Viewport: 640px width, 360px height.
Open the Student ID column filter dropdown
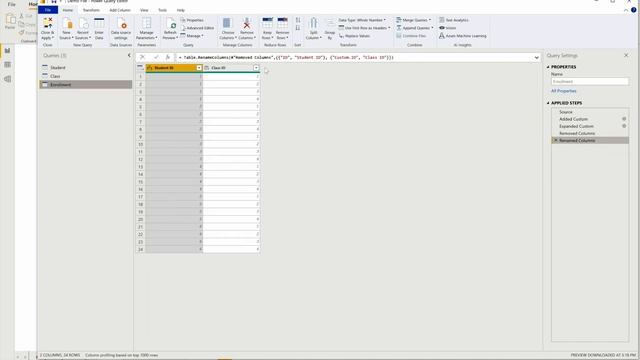point(199,68)
